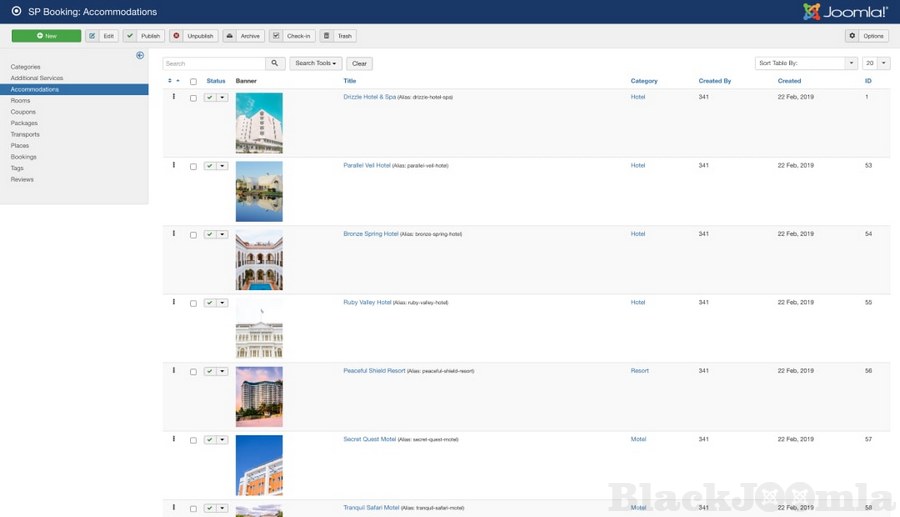Viewport: 900px width, 517px height.
Task: Click the red Unpublish icon
Action: [176, 36]
